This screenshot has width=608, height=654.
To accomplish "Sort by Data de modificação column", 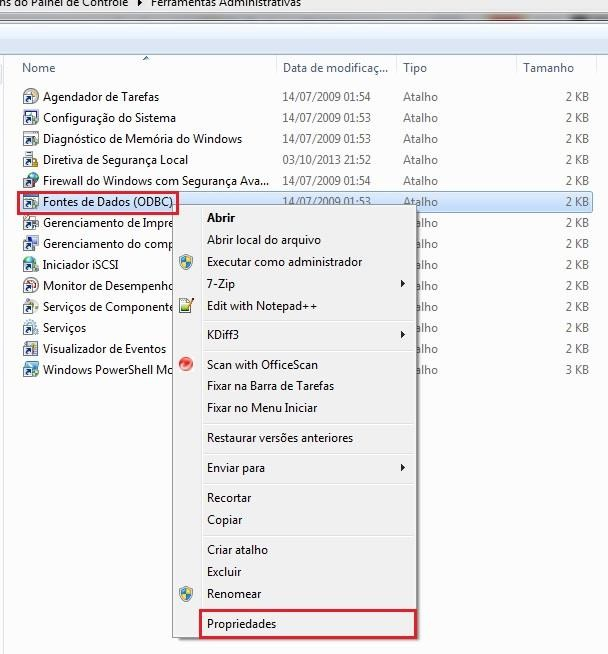I will 335,68.
